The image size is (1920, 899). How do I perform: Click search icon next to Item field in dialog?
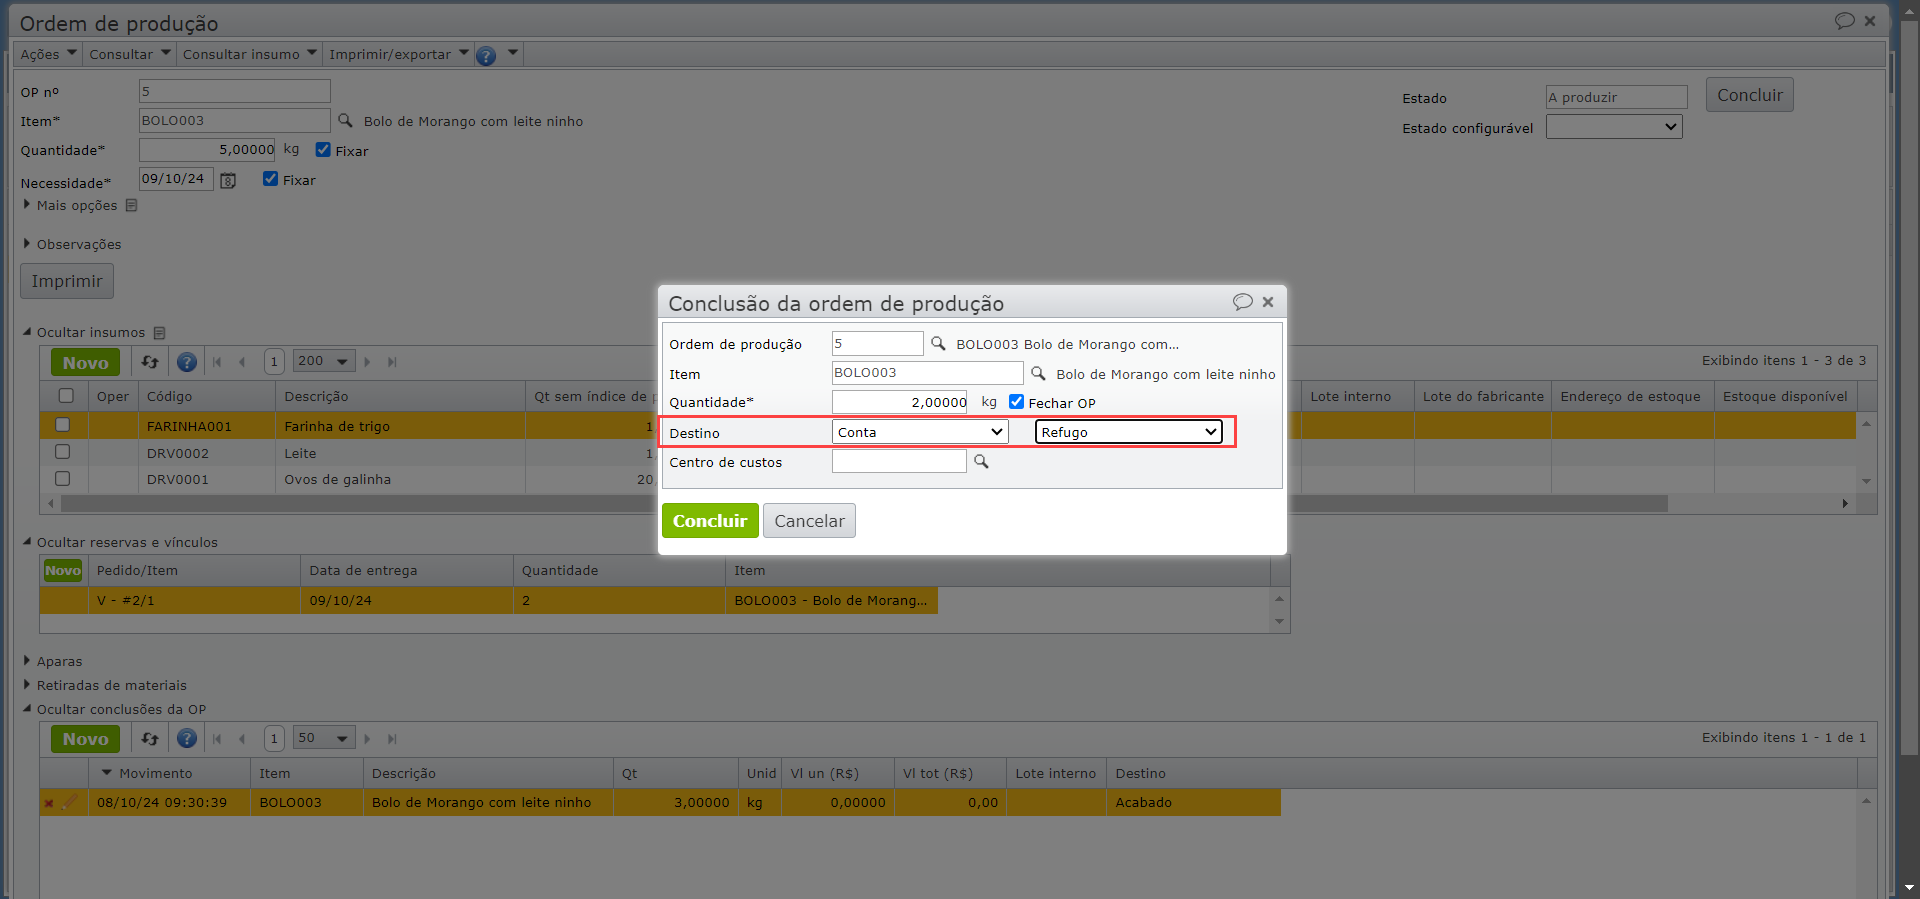coord(1038,373)
